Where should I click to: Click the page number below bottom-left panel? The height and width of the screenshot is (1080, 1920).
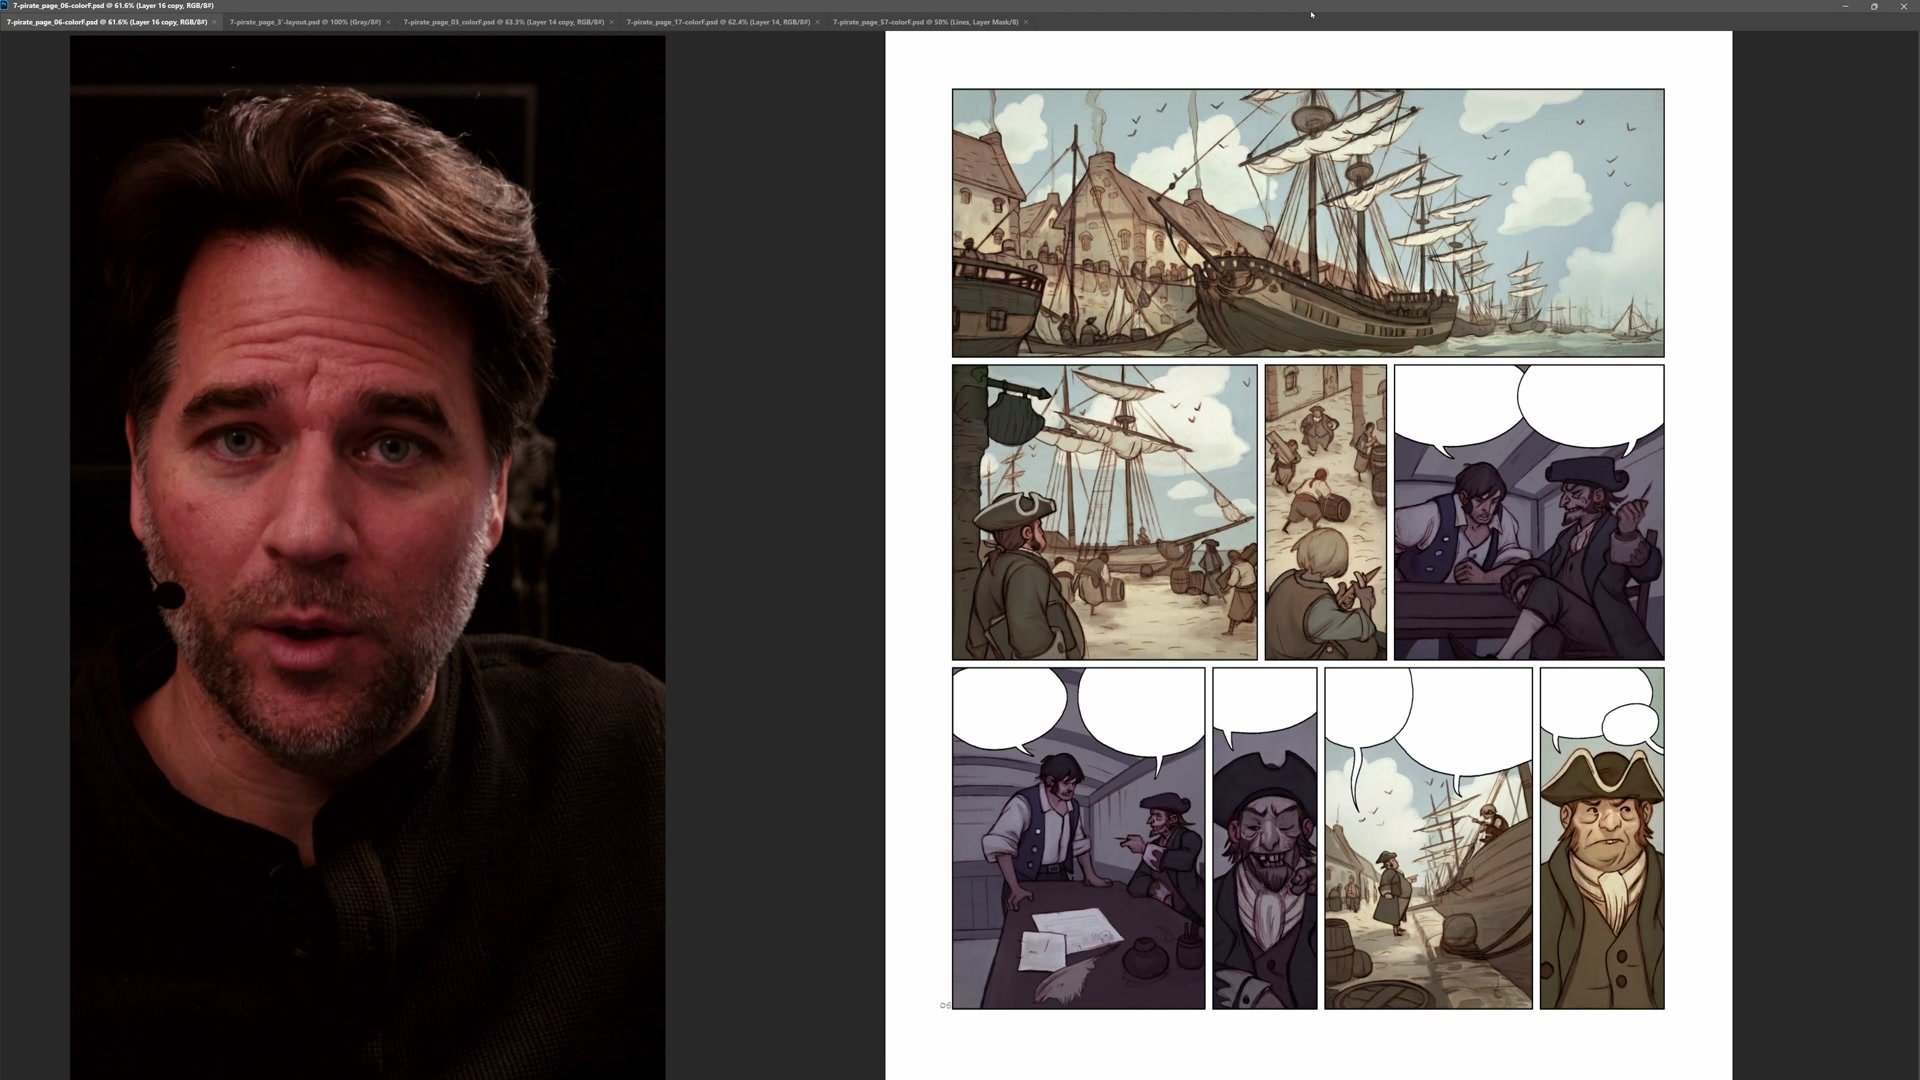pyautogui.click(x=945, y=1005)
